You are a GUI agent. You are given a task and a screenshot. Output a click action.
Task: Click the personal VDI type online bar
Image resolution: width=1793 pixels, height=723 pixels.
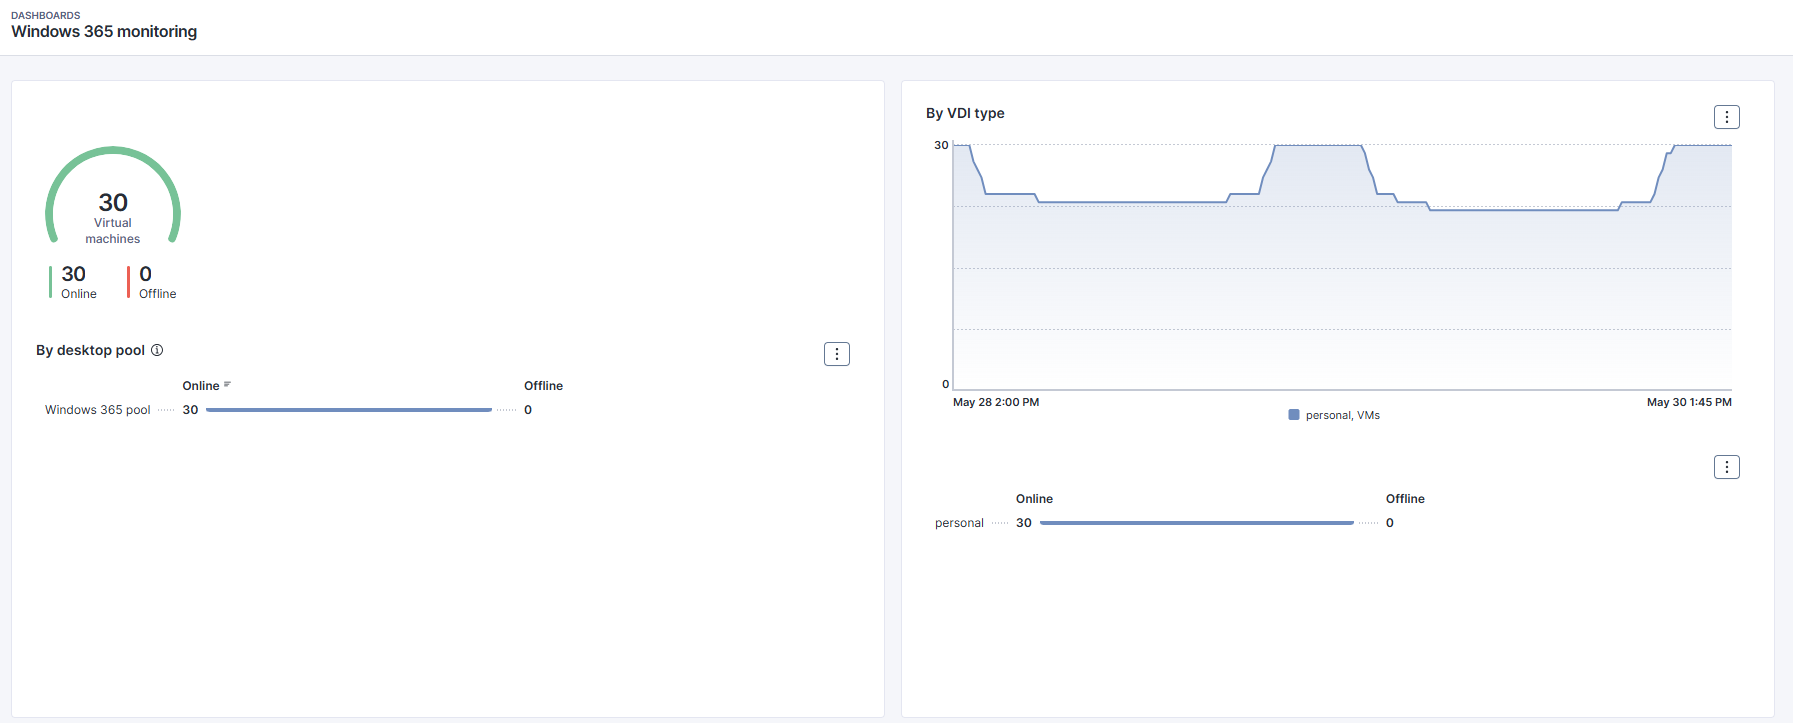(1196, 523)
